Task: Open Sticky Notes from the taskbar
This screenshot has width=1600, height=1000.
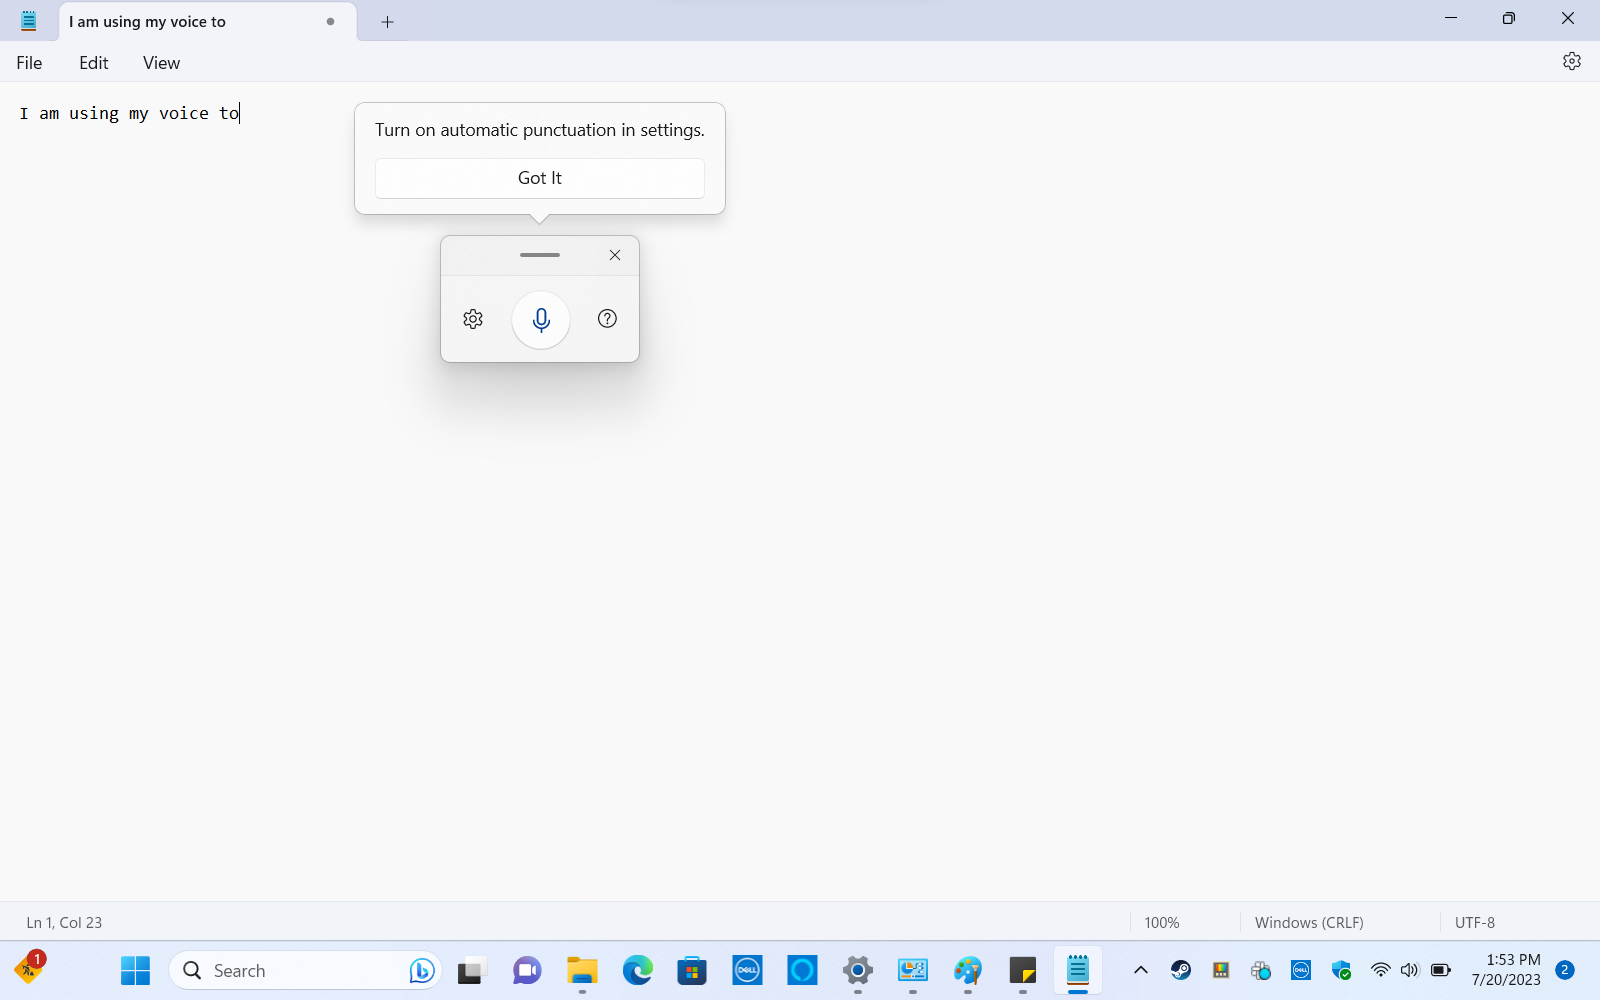Action: pyautogui.click(x=1022, y=971)
